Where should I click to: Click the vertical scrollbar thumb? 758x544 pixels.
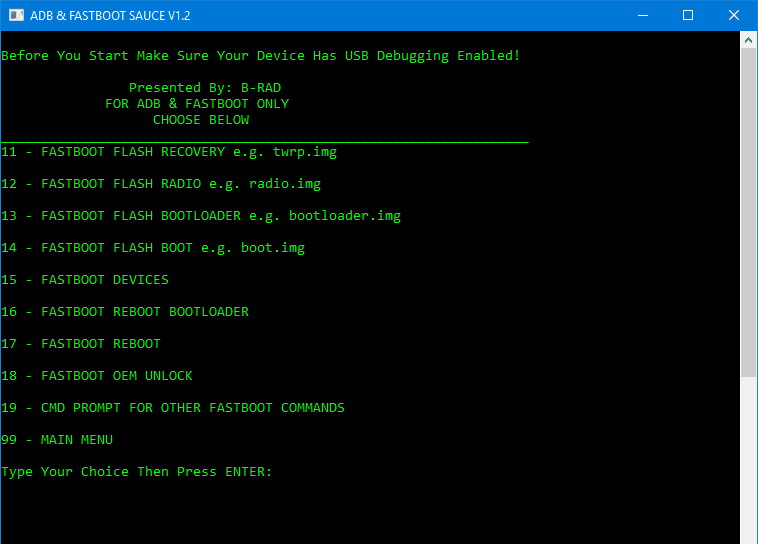(748, 212)
